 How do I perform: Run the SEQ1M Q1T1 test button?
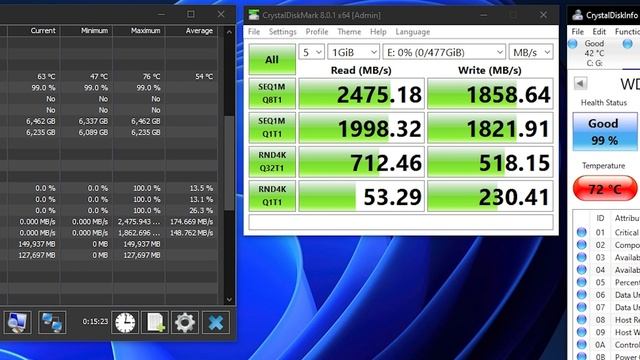point(272,128)
